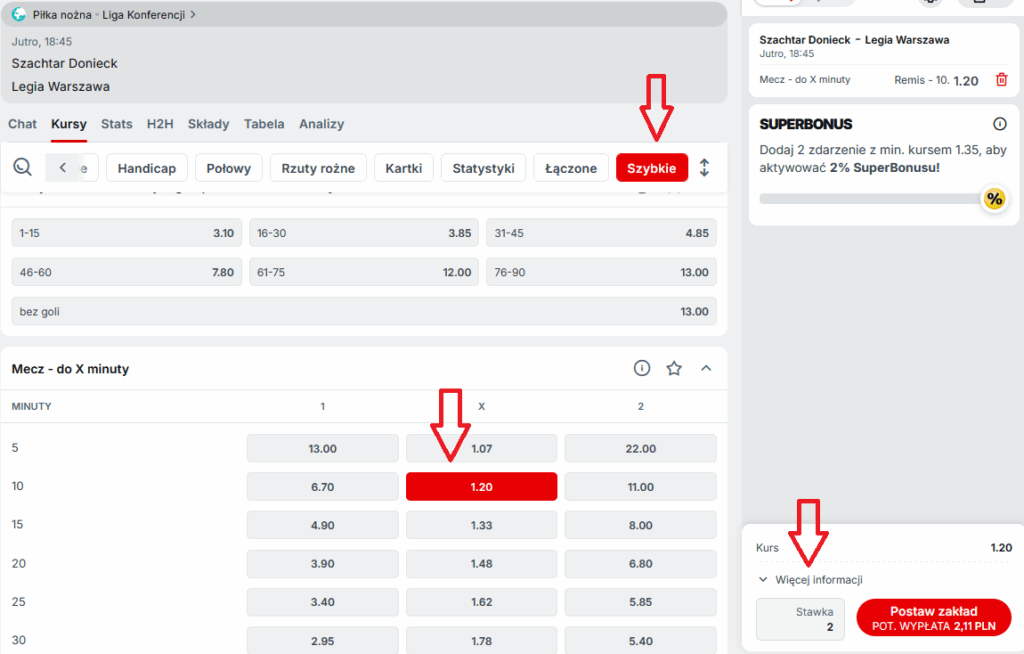
Task: Click info icon beside Mecz - do X minuty
Action: (x=642, y=369)
